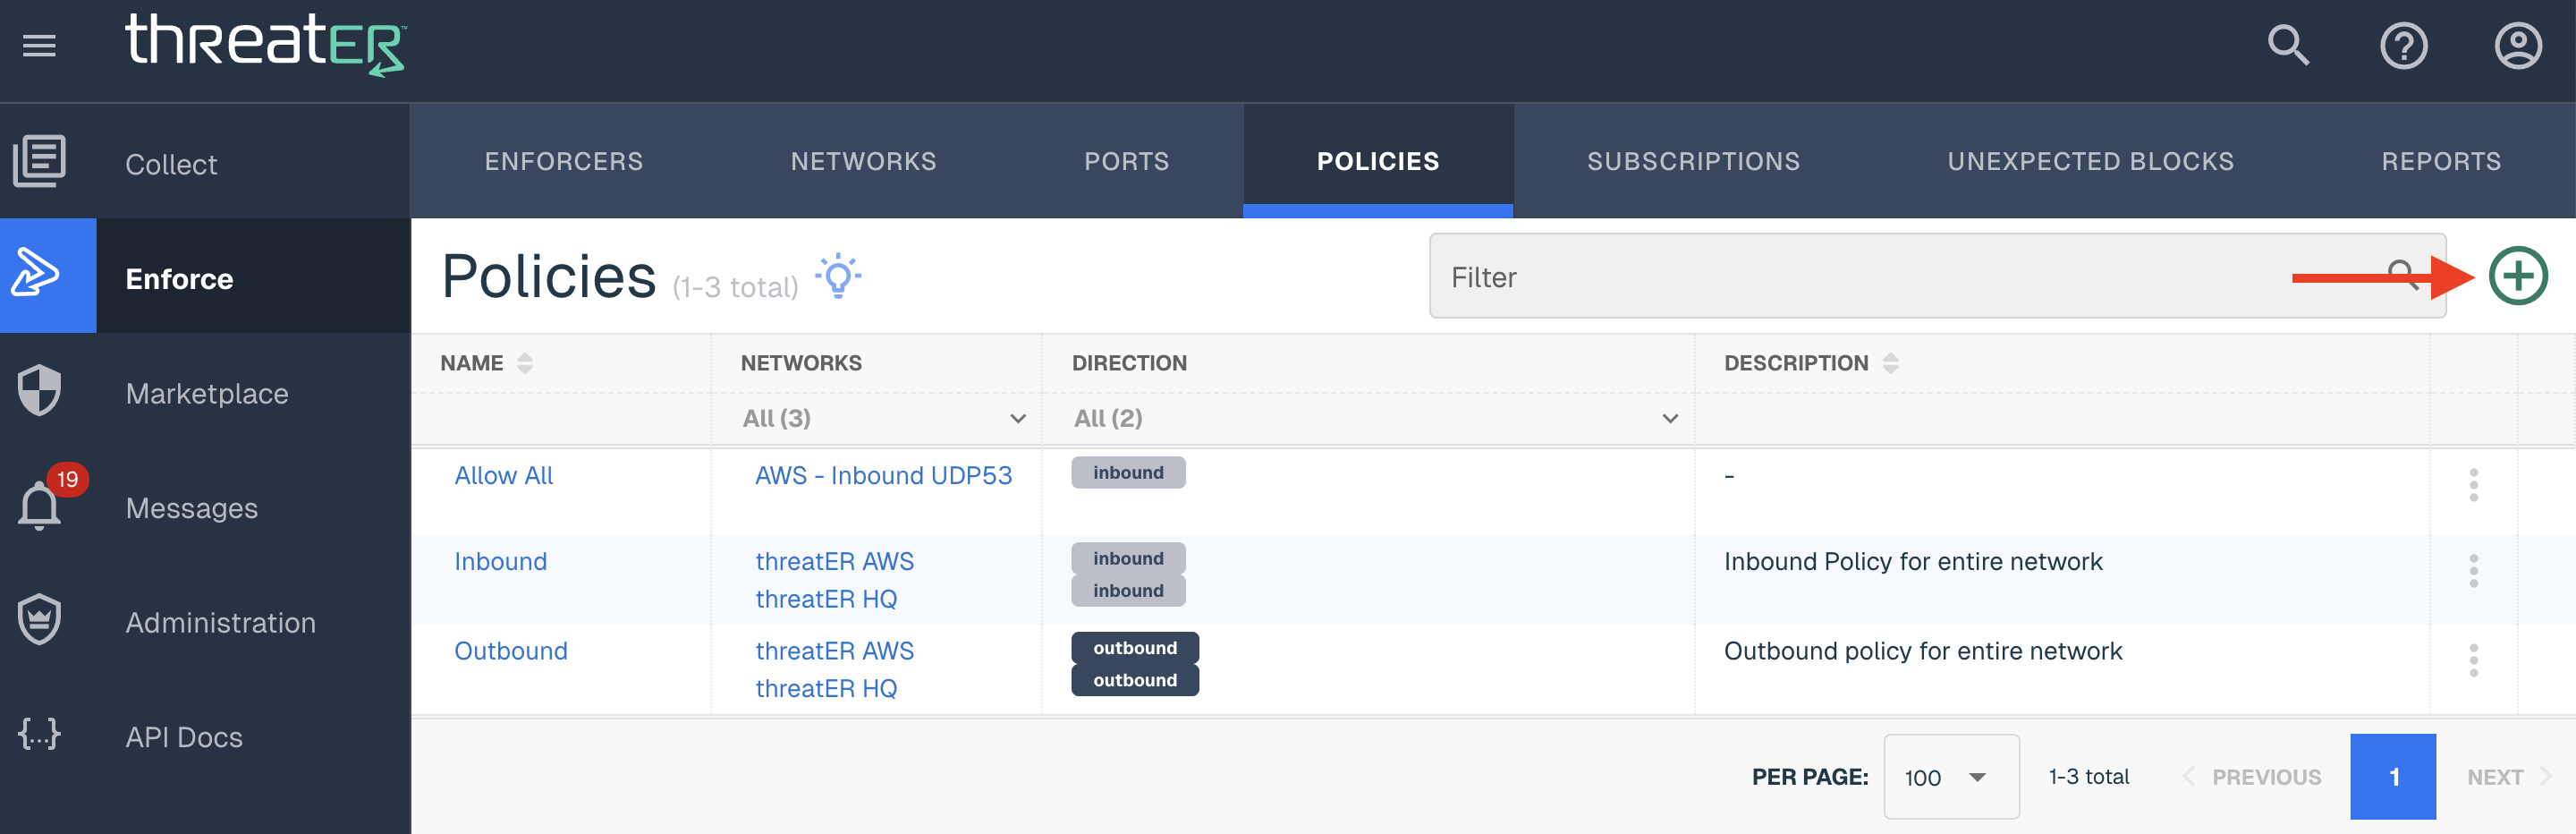Image resolution: width=2576 pixels, height=834 pixels.
Task: Expand the Networks filter dropdown All (3)
Action: point(884,418)
